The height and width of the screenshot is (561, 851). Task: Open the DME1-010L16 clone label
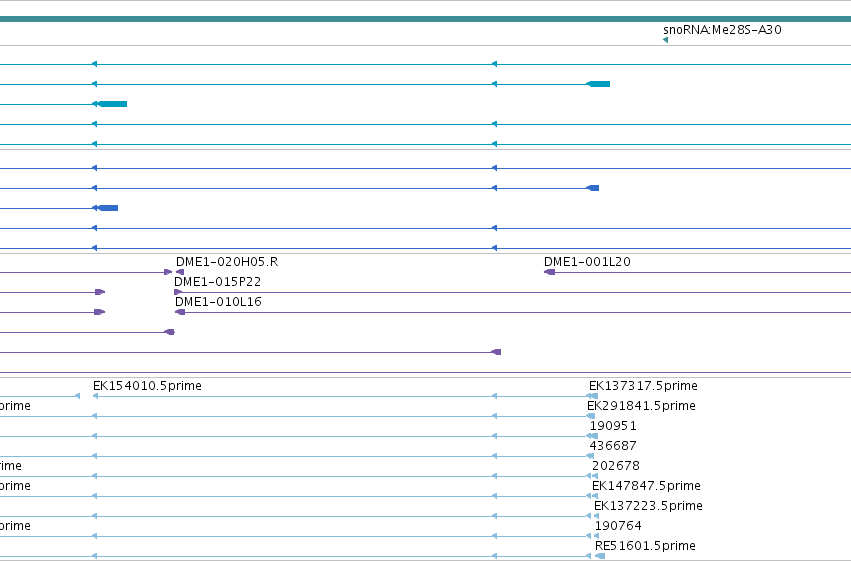(218, 302)
